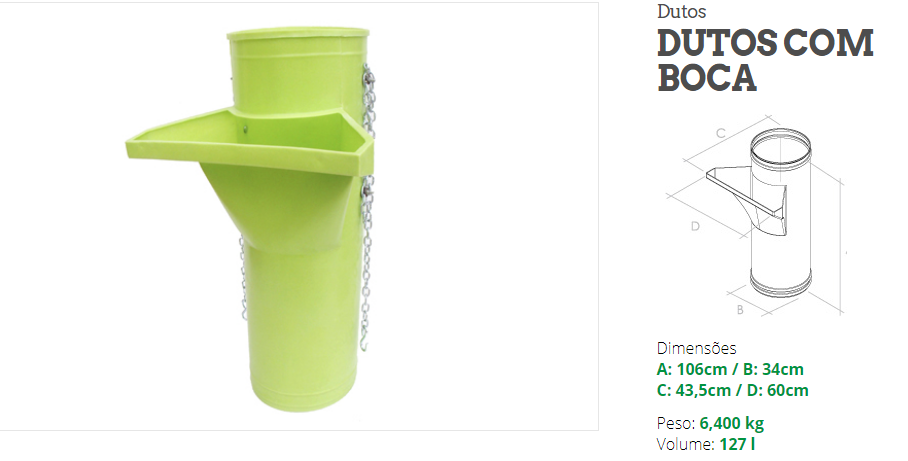Open the green duct product photo

point(299,217)
